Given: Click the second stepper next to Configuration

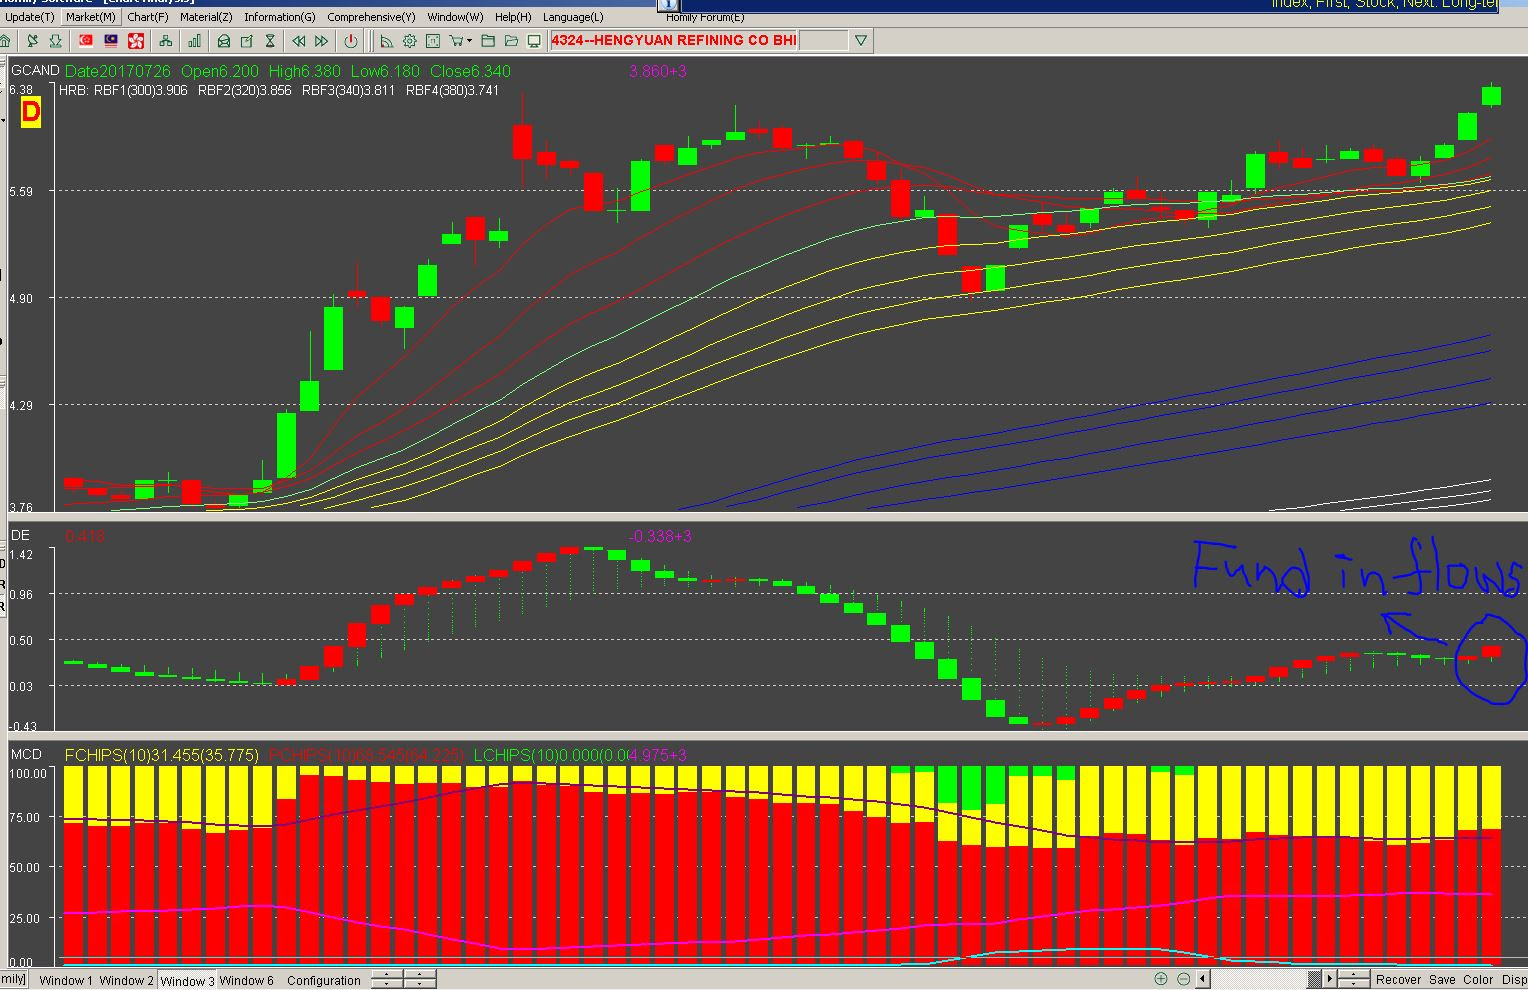Looking at the screenshot, I should coord(420,980).
